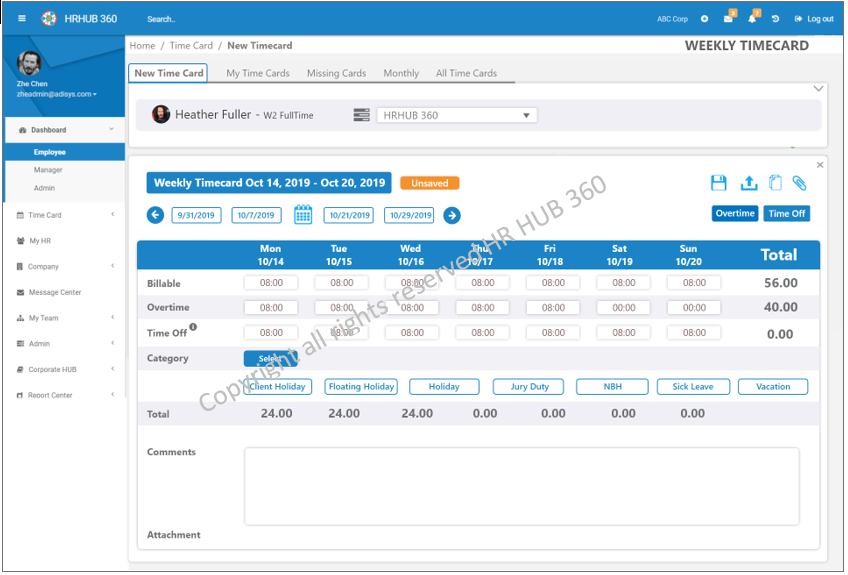This screenshot has height=575, width=848.
Task: Click the Time Off info icon
Action: pyautogui.click(x=193, y=327)
